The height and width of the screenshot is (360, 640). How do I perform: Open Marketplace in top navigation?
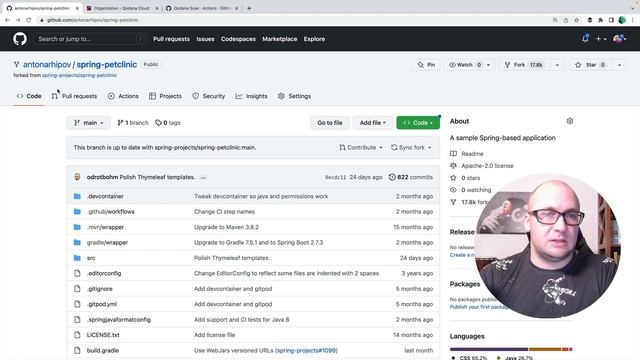pos(280,39)
